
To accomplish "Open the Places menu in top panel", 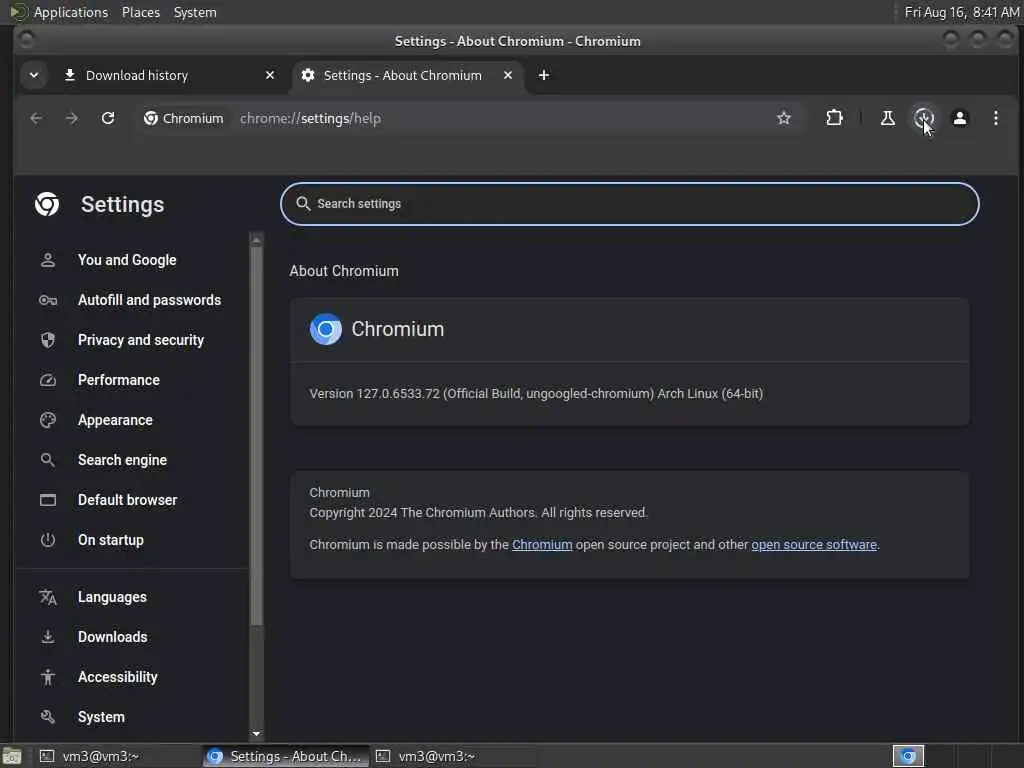I will [x=140, y=12].
